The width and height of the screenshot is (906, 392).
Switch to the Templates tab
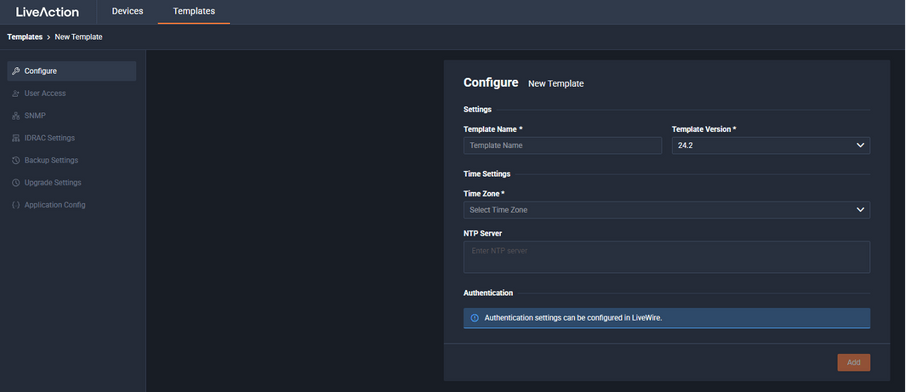pos(194,11)
